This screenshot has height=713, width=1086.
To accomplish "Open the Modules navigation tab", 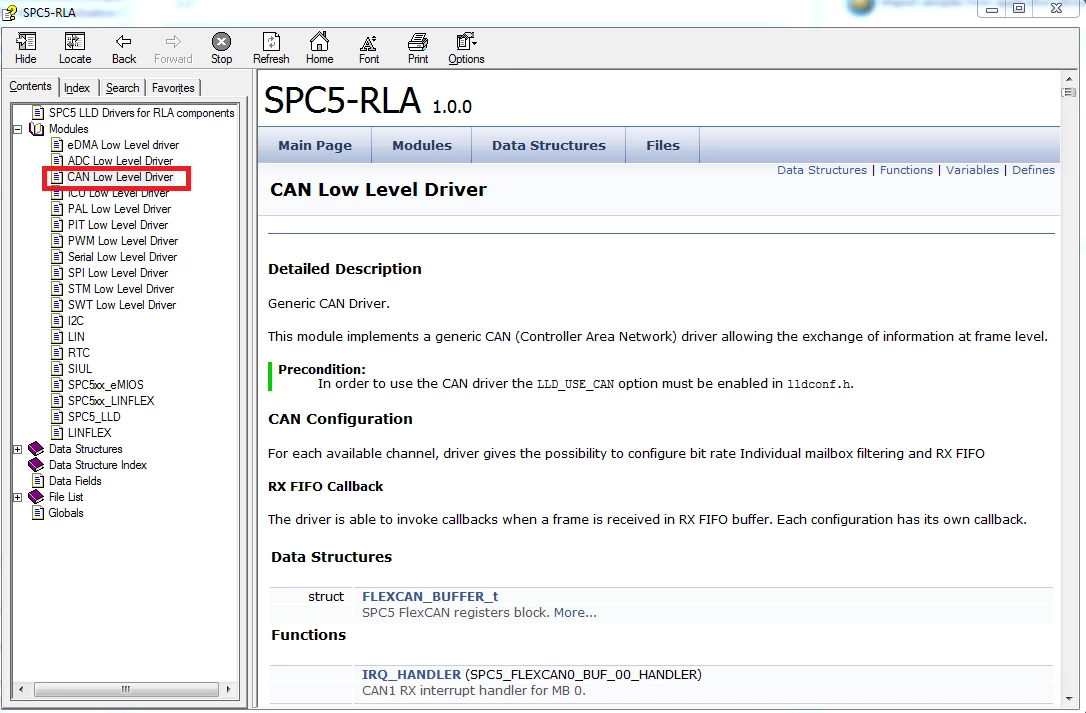I will point(422,146).
